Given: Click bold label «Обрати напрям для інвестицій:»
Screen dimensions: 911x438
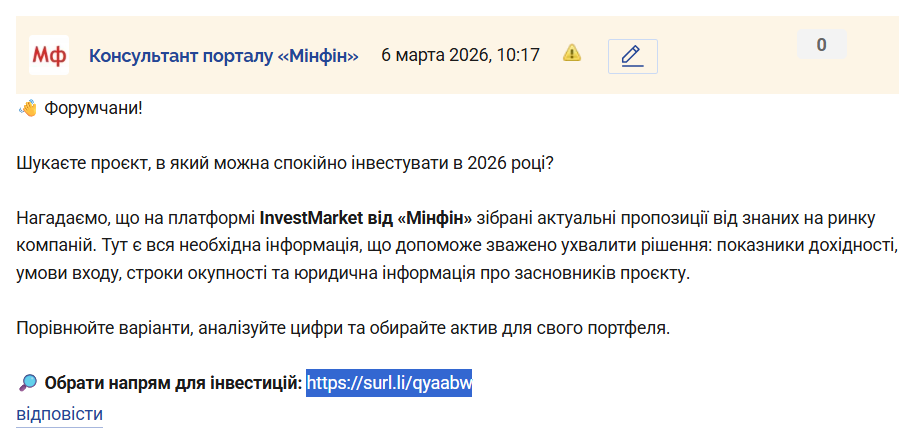Looking at the screenshot, I should click(173, 382).
